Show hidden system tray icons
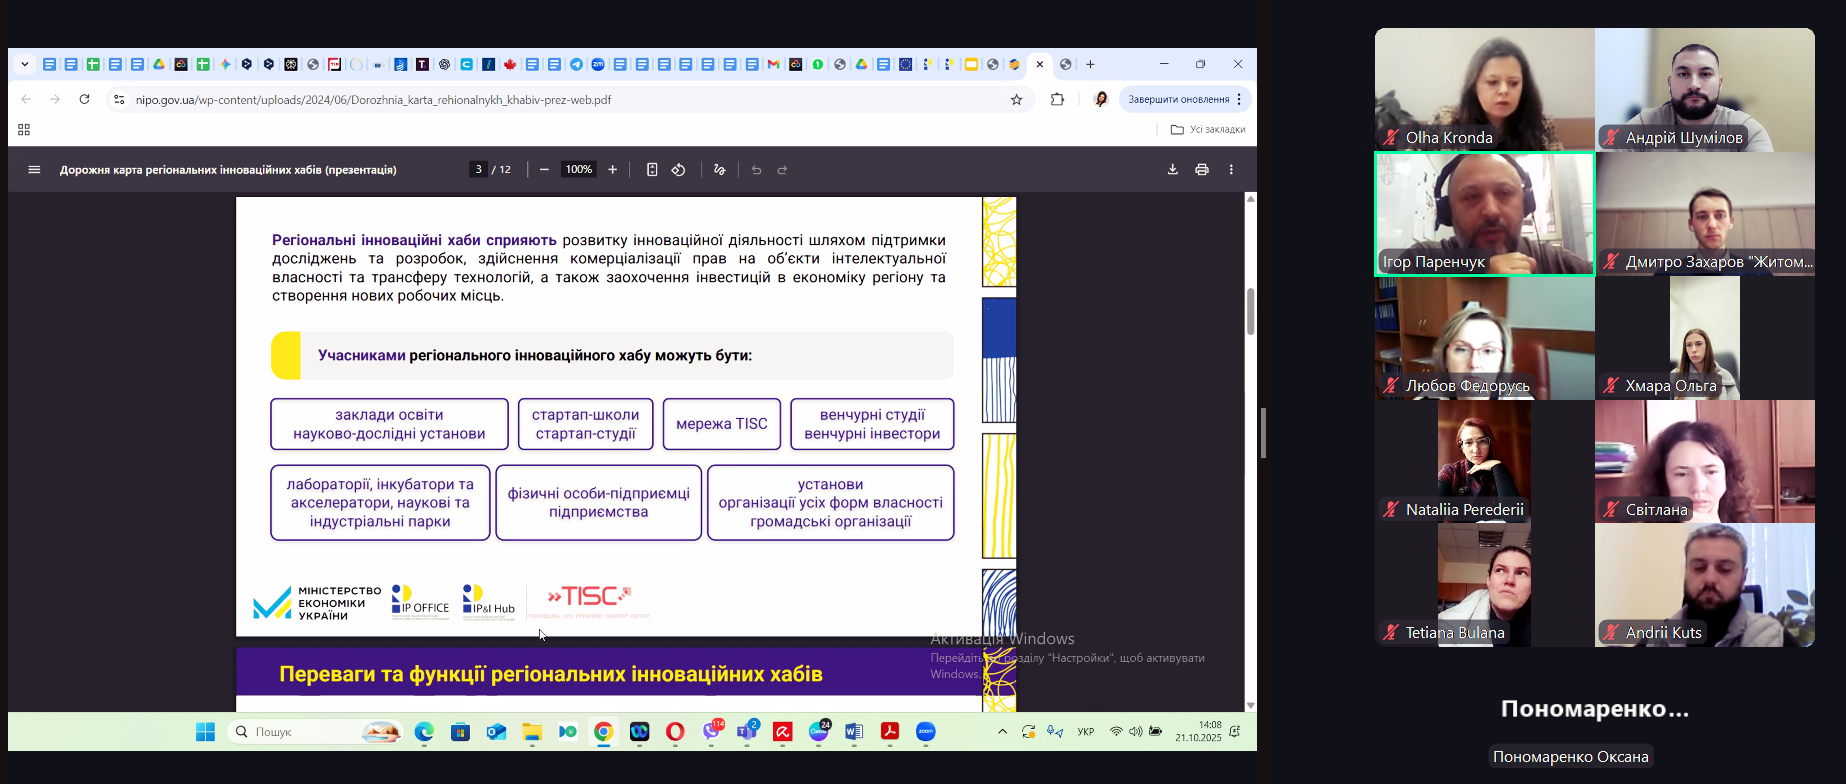1846x784 pixels. (1002, 732)
